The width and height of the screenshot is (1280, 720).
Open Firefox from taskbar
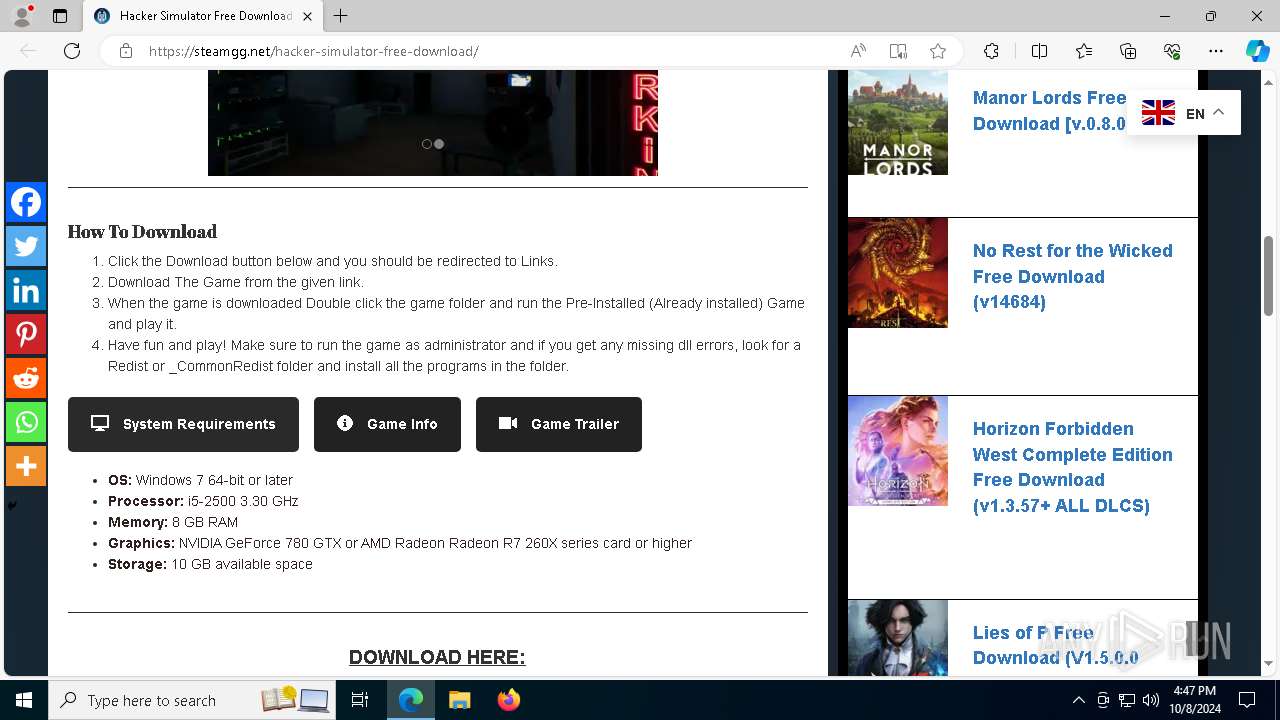[508, 700]
